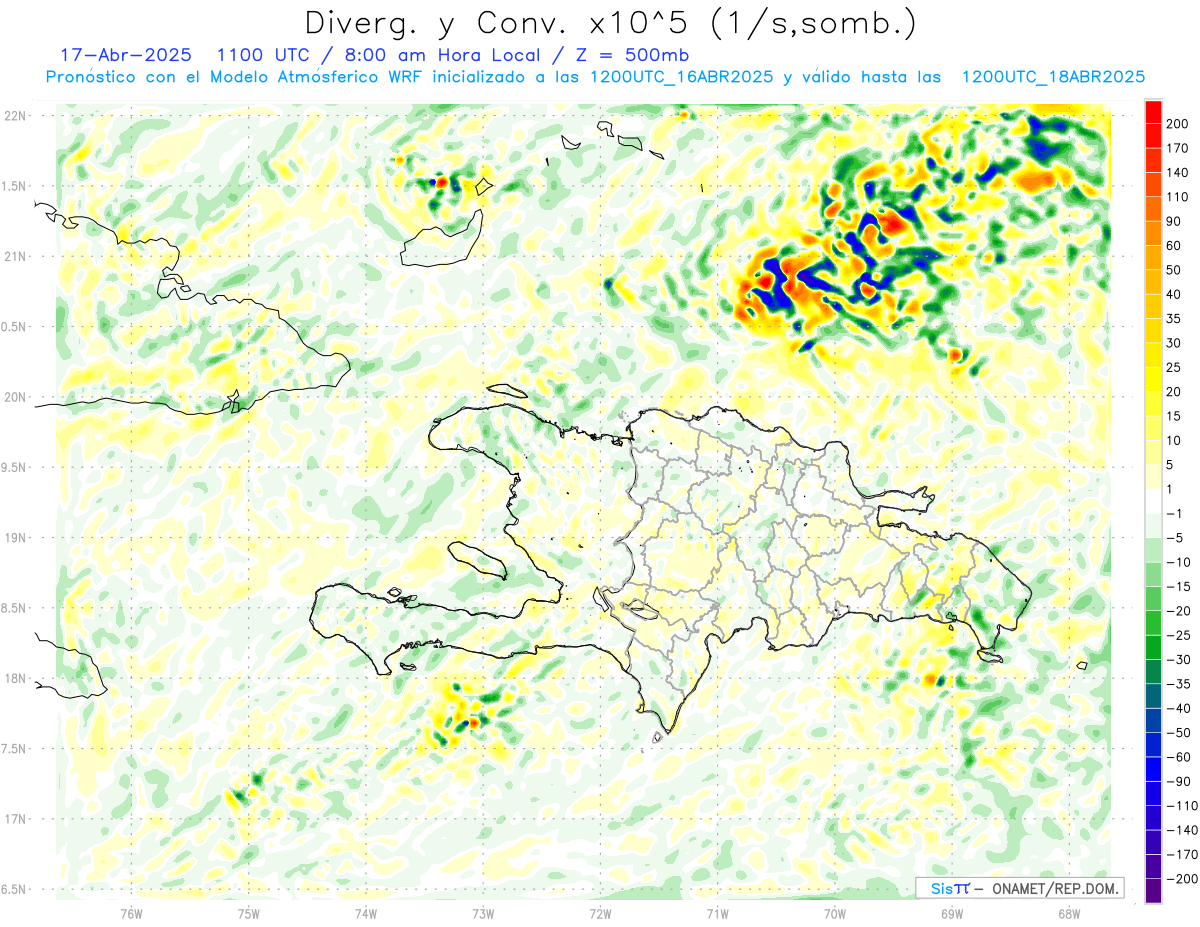This screenshot has width=1200, height=927.
Task: Click the 22N latitude label
Action: click(x=15, y=116)
